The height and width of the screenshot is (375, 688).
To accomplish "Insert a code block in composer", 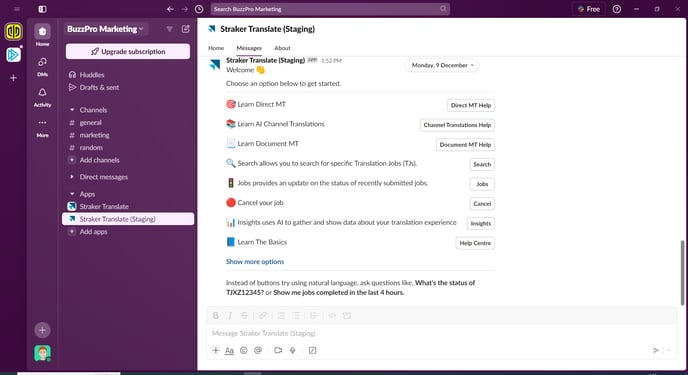I will (x=347, y=315).
